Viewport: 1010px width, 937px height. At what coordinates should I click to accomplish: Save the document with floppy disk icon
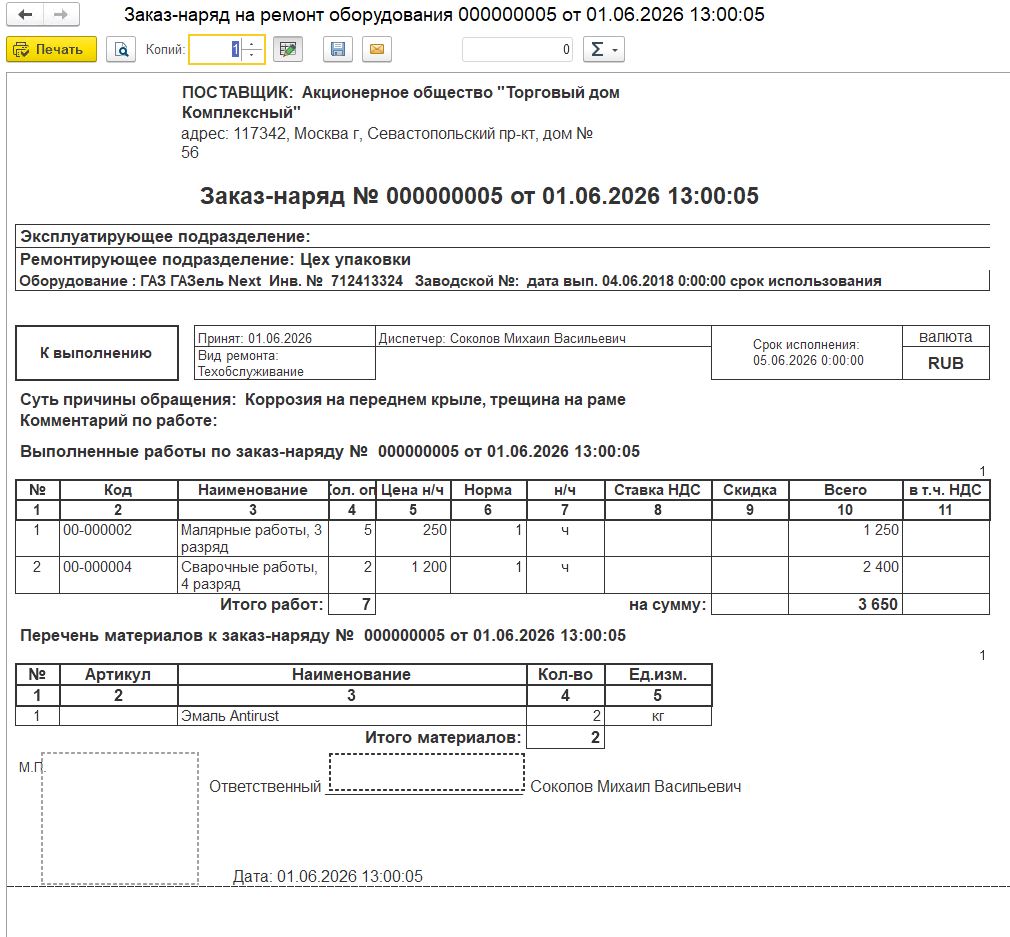(338, 50)
